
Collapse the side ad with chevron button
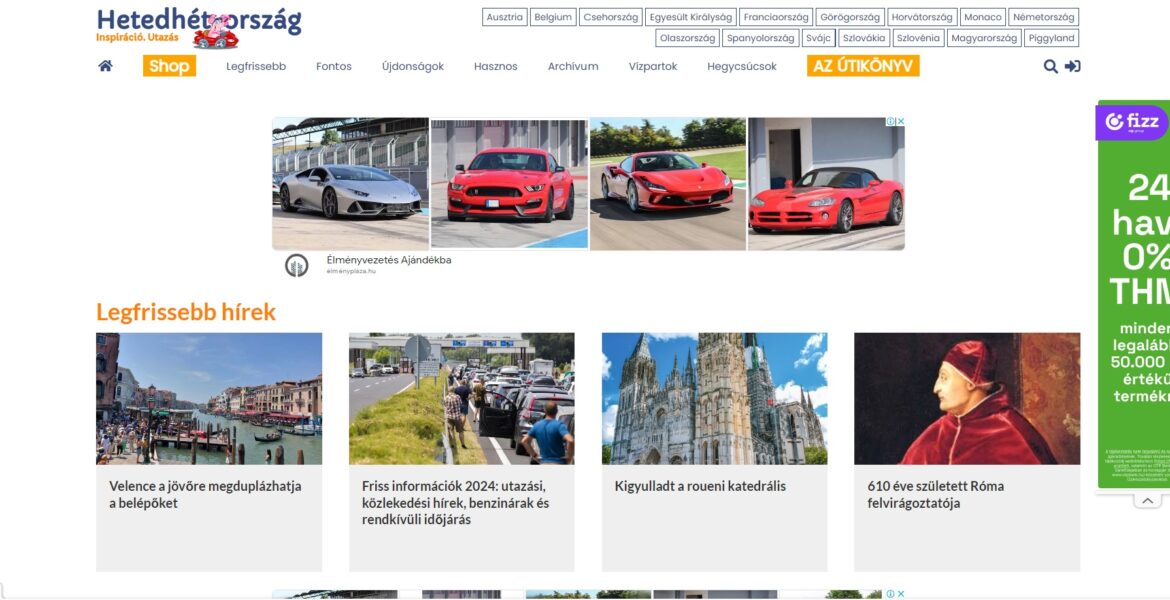(1148, 500)
